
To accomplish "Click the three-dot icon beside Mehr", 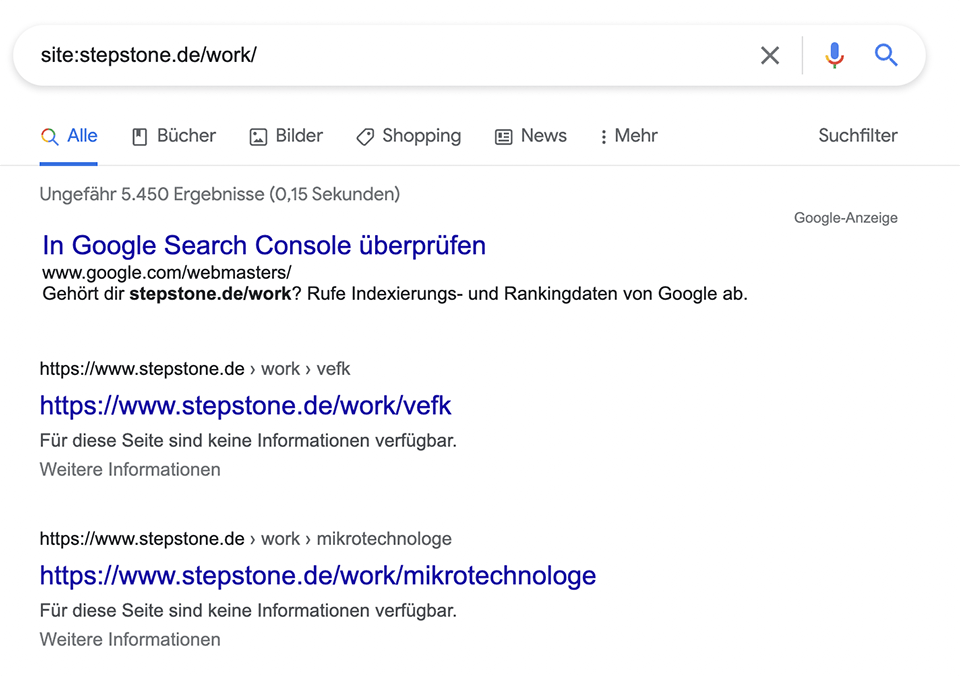I will [x=604, y=137].
